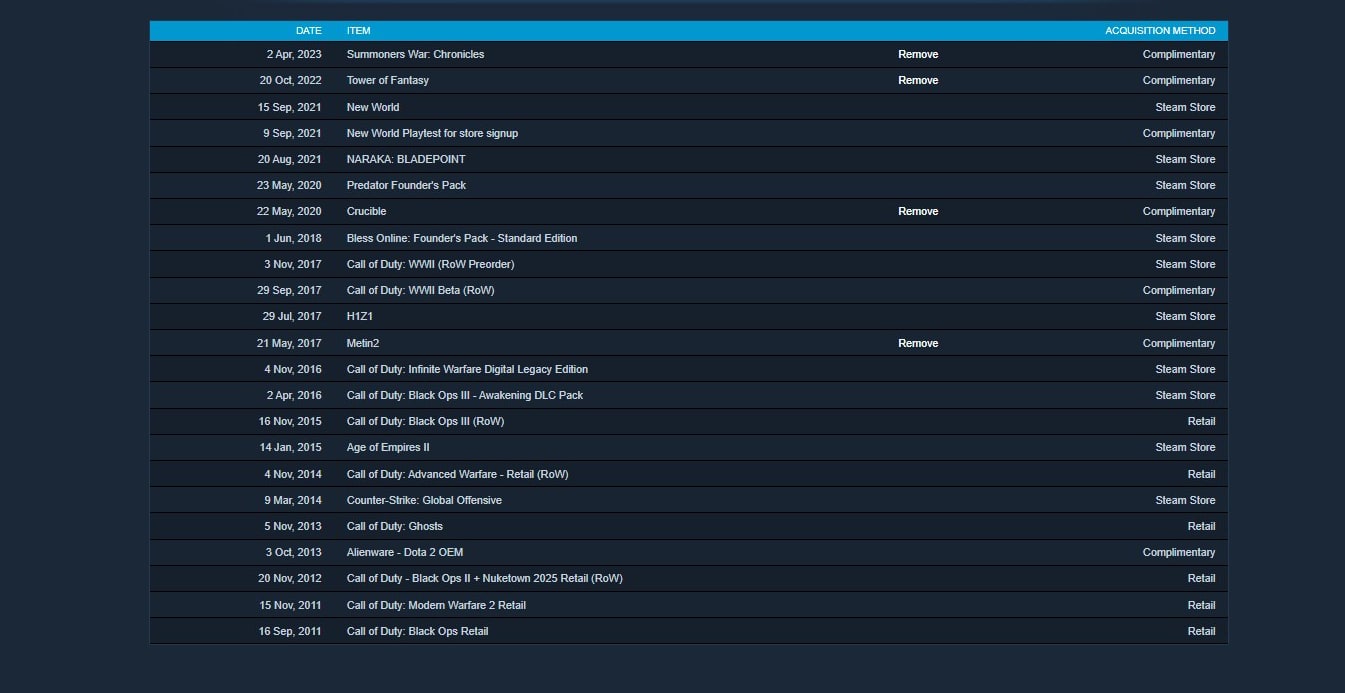Click Retail in the Black Ops Retail row
This screenshot has width=1345, height=693.
[x=1201, y=631]
